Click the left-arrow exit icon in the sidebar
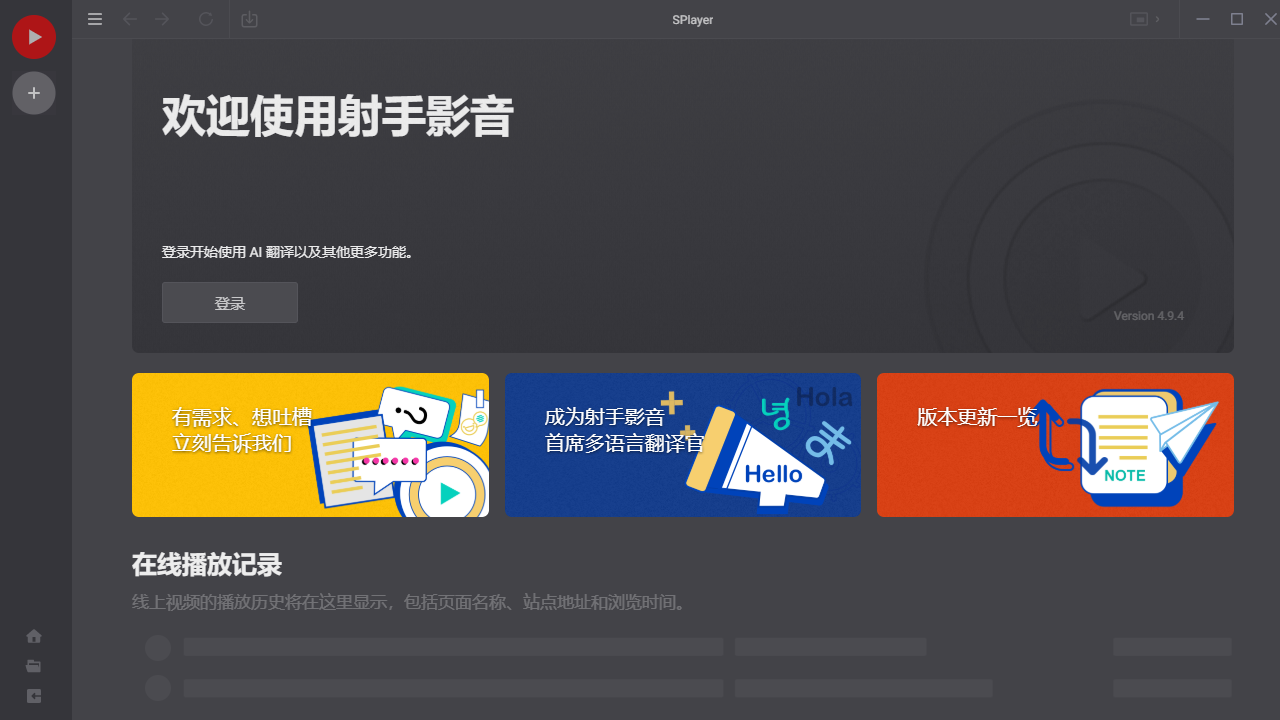The image size is (1280, 720). pos(34,696)
